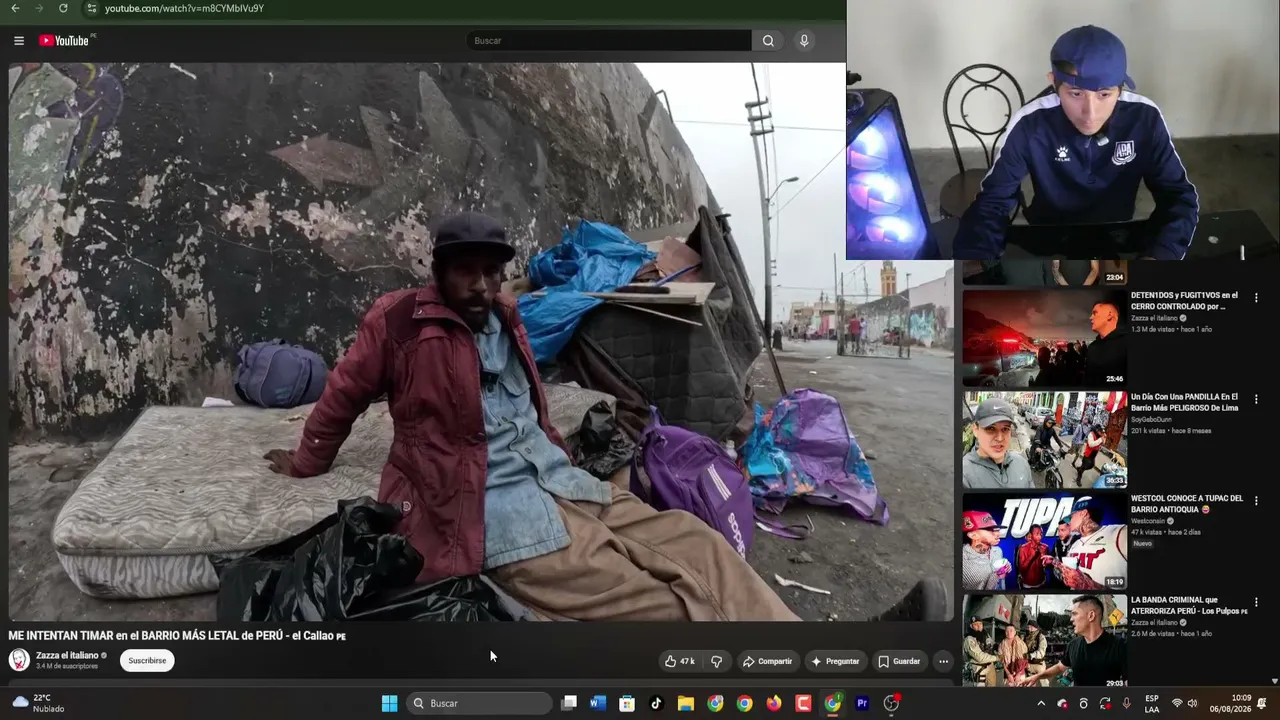Screen dimensions: 1280x720
Task: Open 'WESTCOL CONOCE A TUPAC' video thumbnail
Action: 1044,541
